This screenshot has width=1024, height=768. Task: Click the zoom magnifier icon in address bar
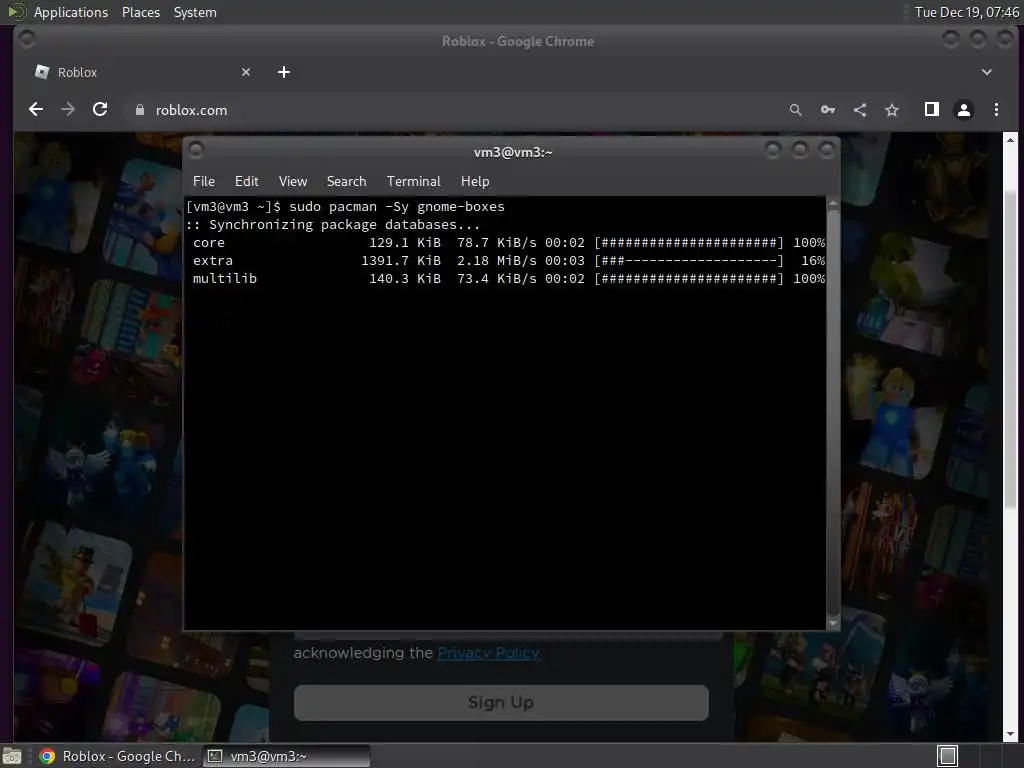point(795,110)
